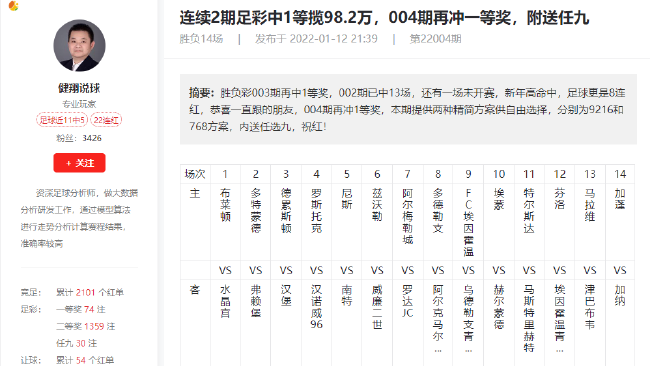Click home team 多德勒支
650x366 pixels.
pyautogui.click(x=438, y=211)
